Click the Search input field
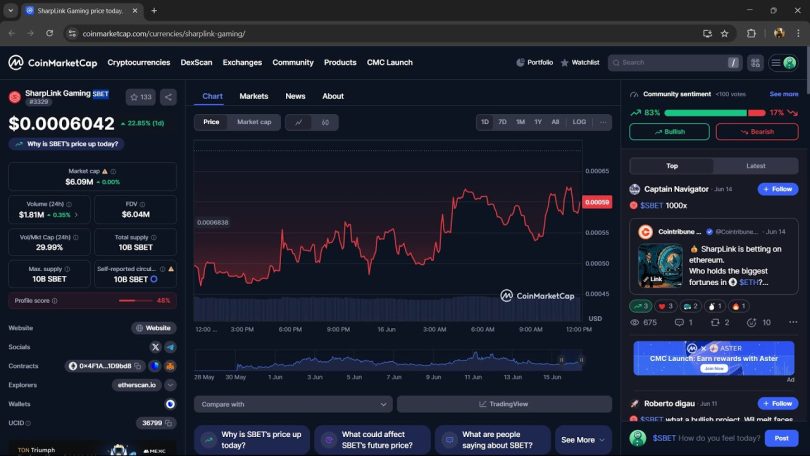Viewport: 810px width, 456px height. pos(674,62)
